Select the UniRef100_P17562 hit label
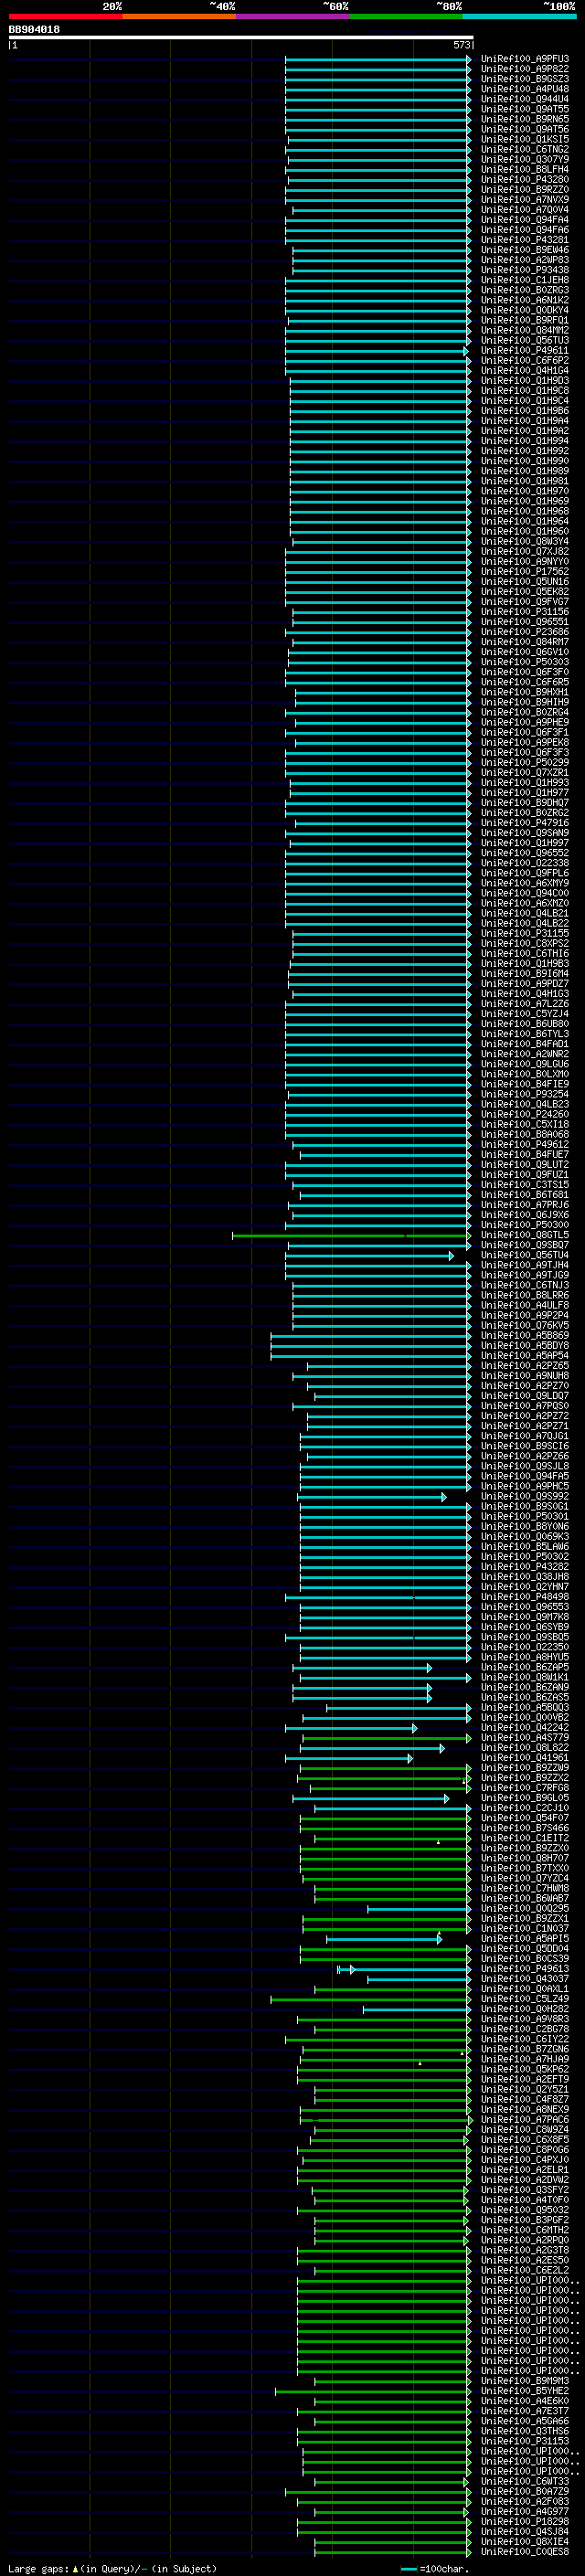585x2576 pixels. 525,572
